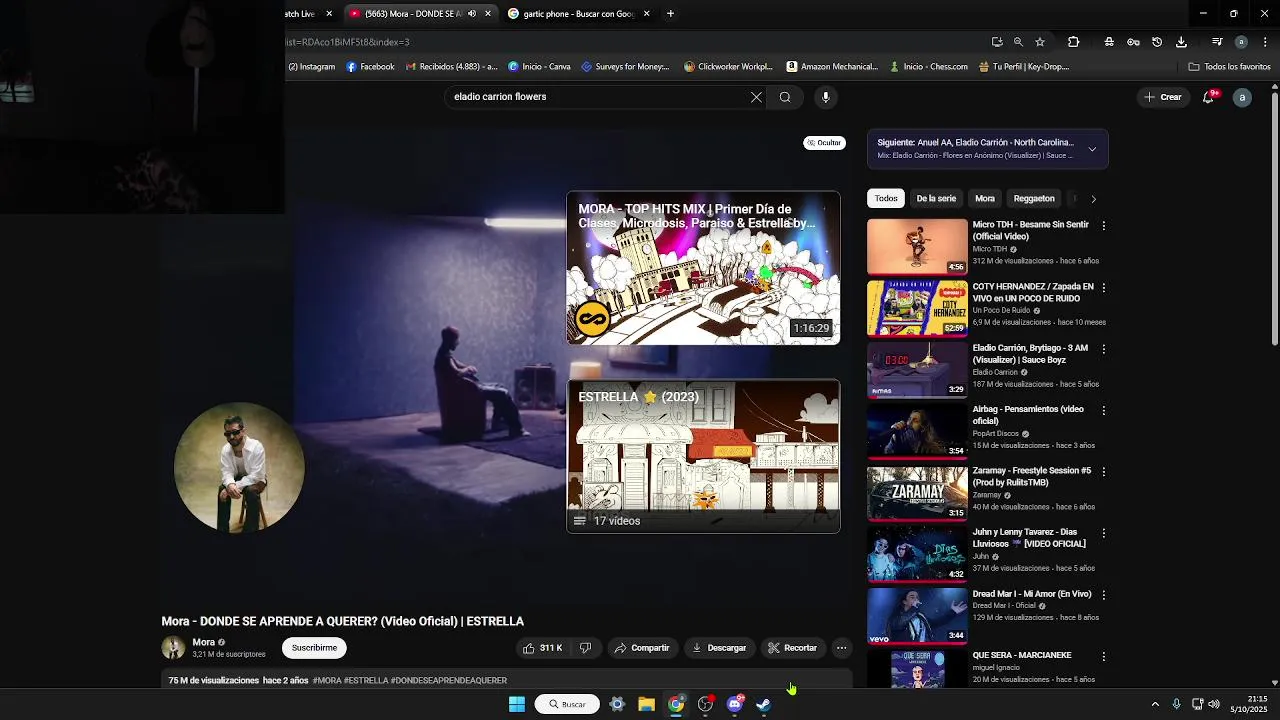The height and width of the screenshot is (720, 1280).
Task: Click the microphone voice search icon
Action: pos(825,97)
